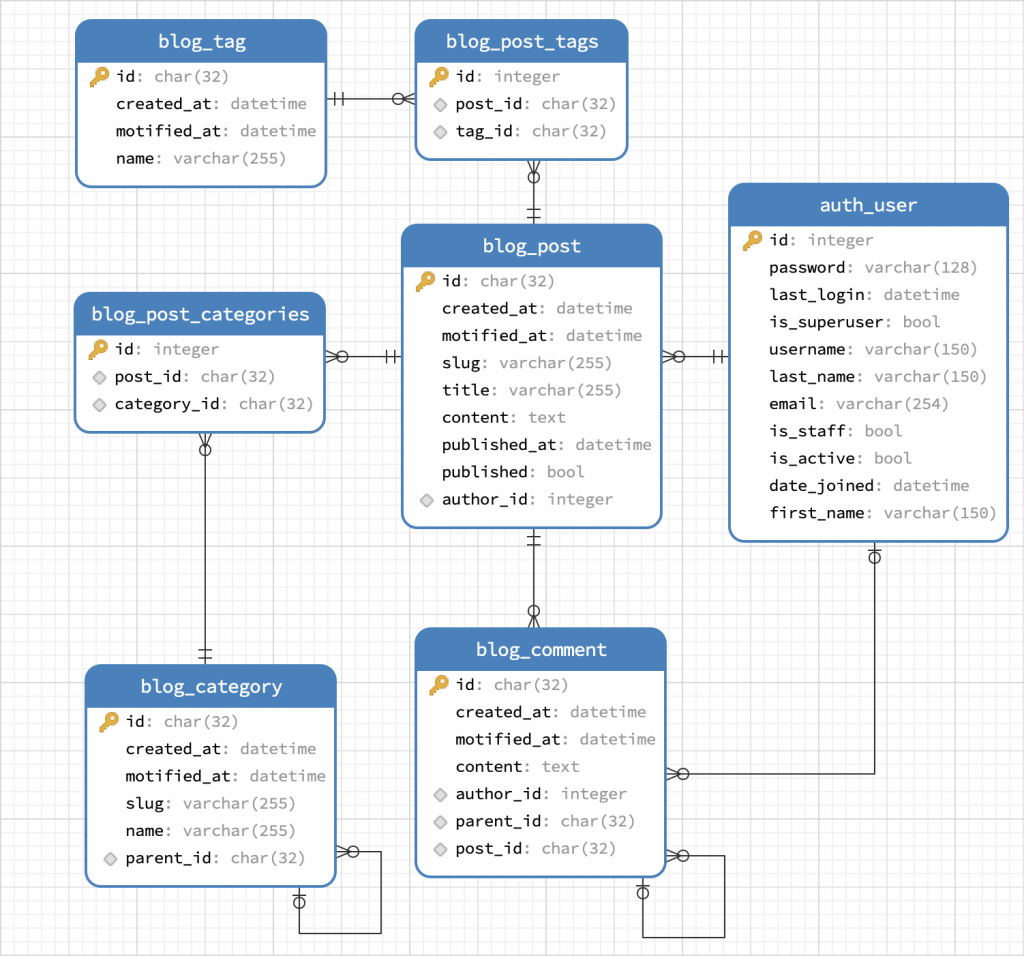Click the key icon in blog_comment table
Screen dimensions: 1024x956
(439, 684)
